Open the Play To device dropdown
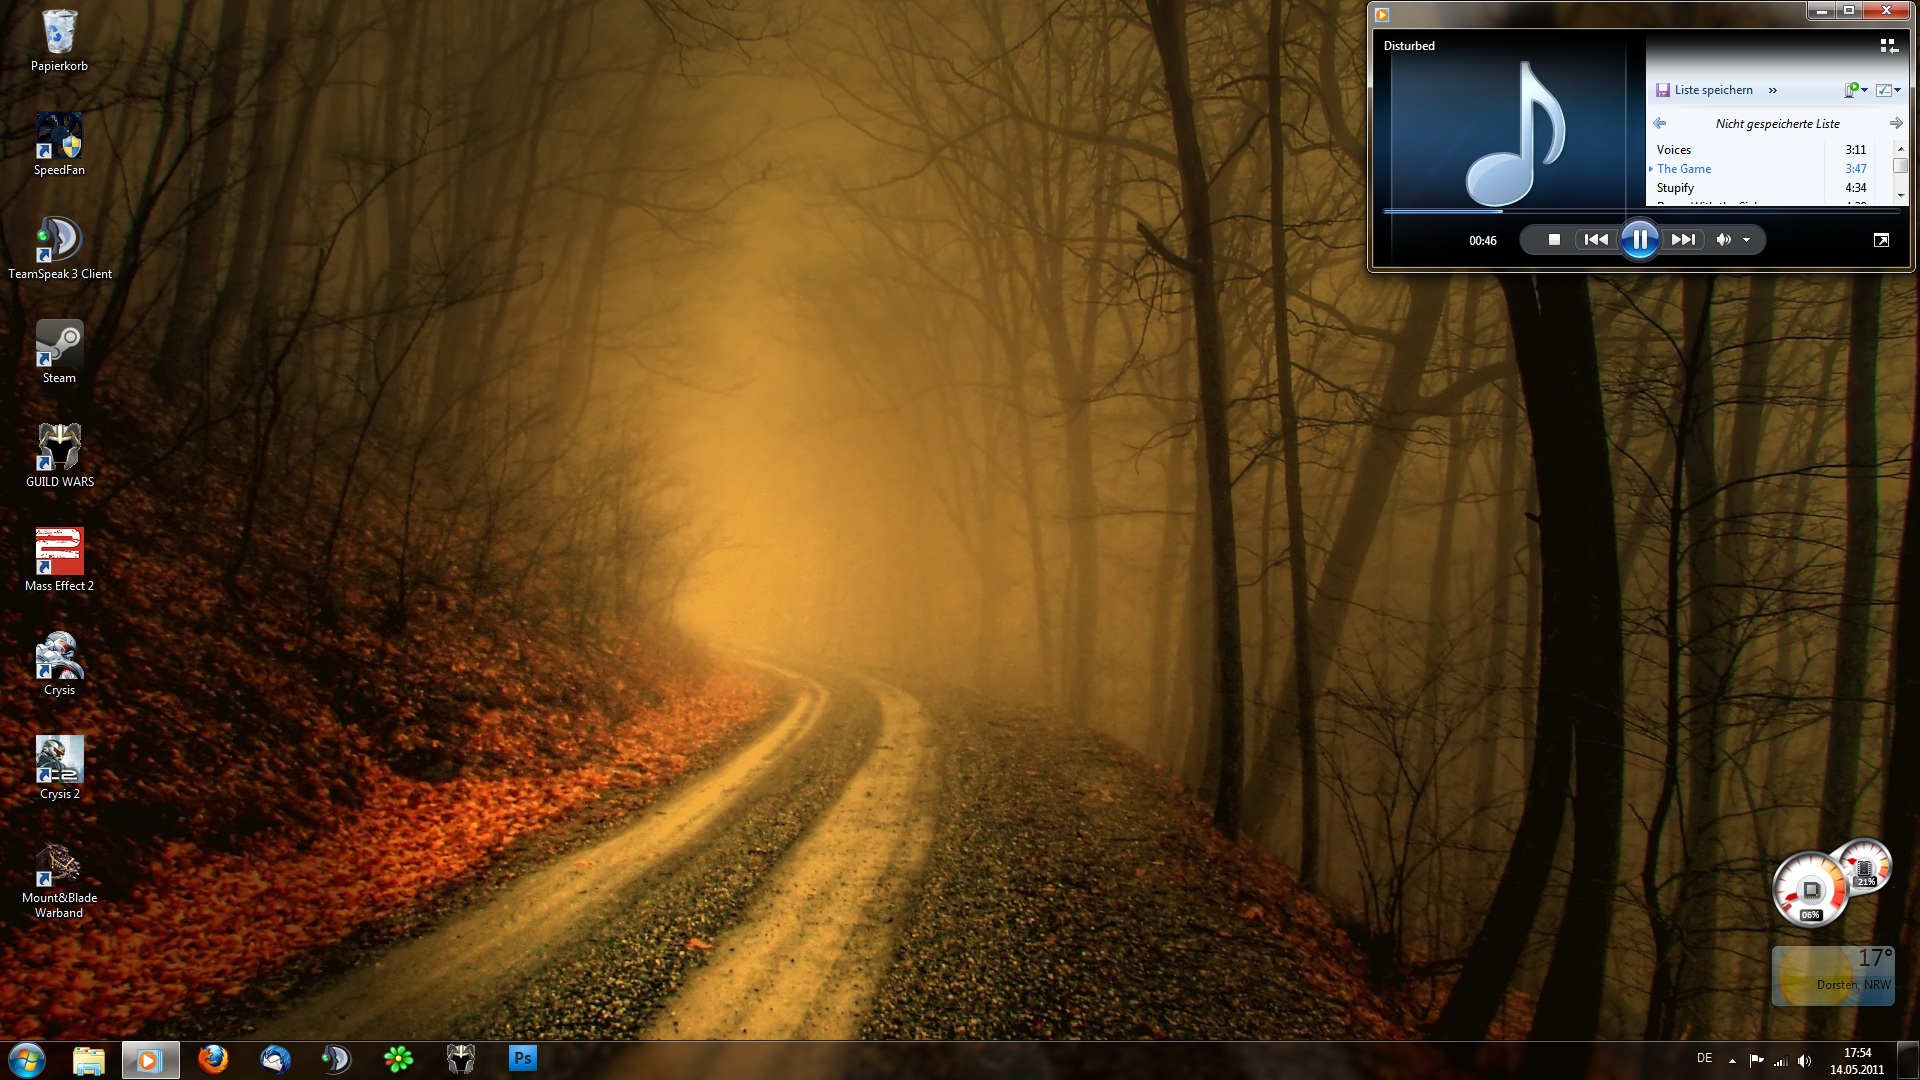 click(1856, 90)
